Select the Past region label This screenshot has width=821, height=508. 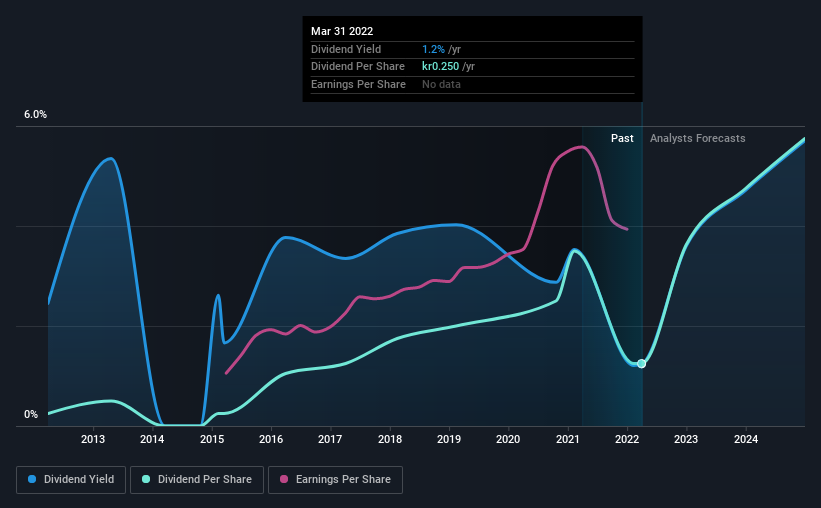pos(622,138)
